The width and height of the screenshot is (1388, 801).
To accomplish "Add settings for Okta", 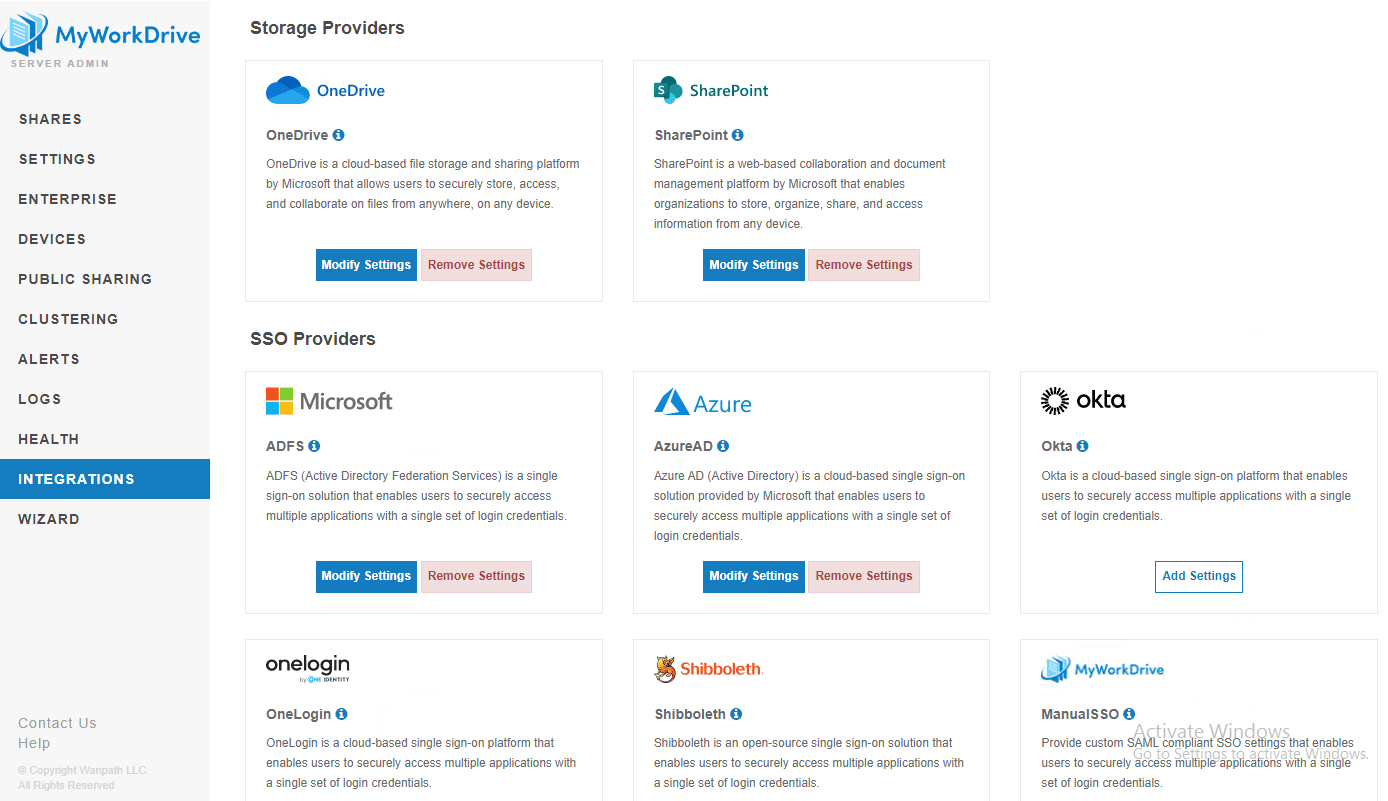I will pos(1198,576).
